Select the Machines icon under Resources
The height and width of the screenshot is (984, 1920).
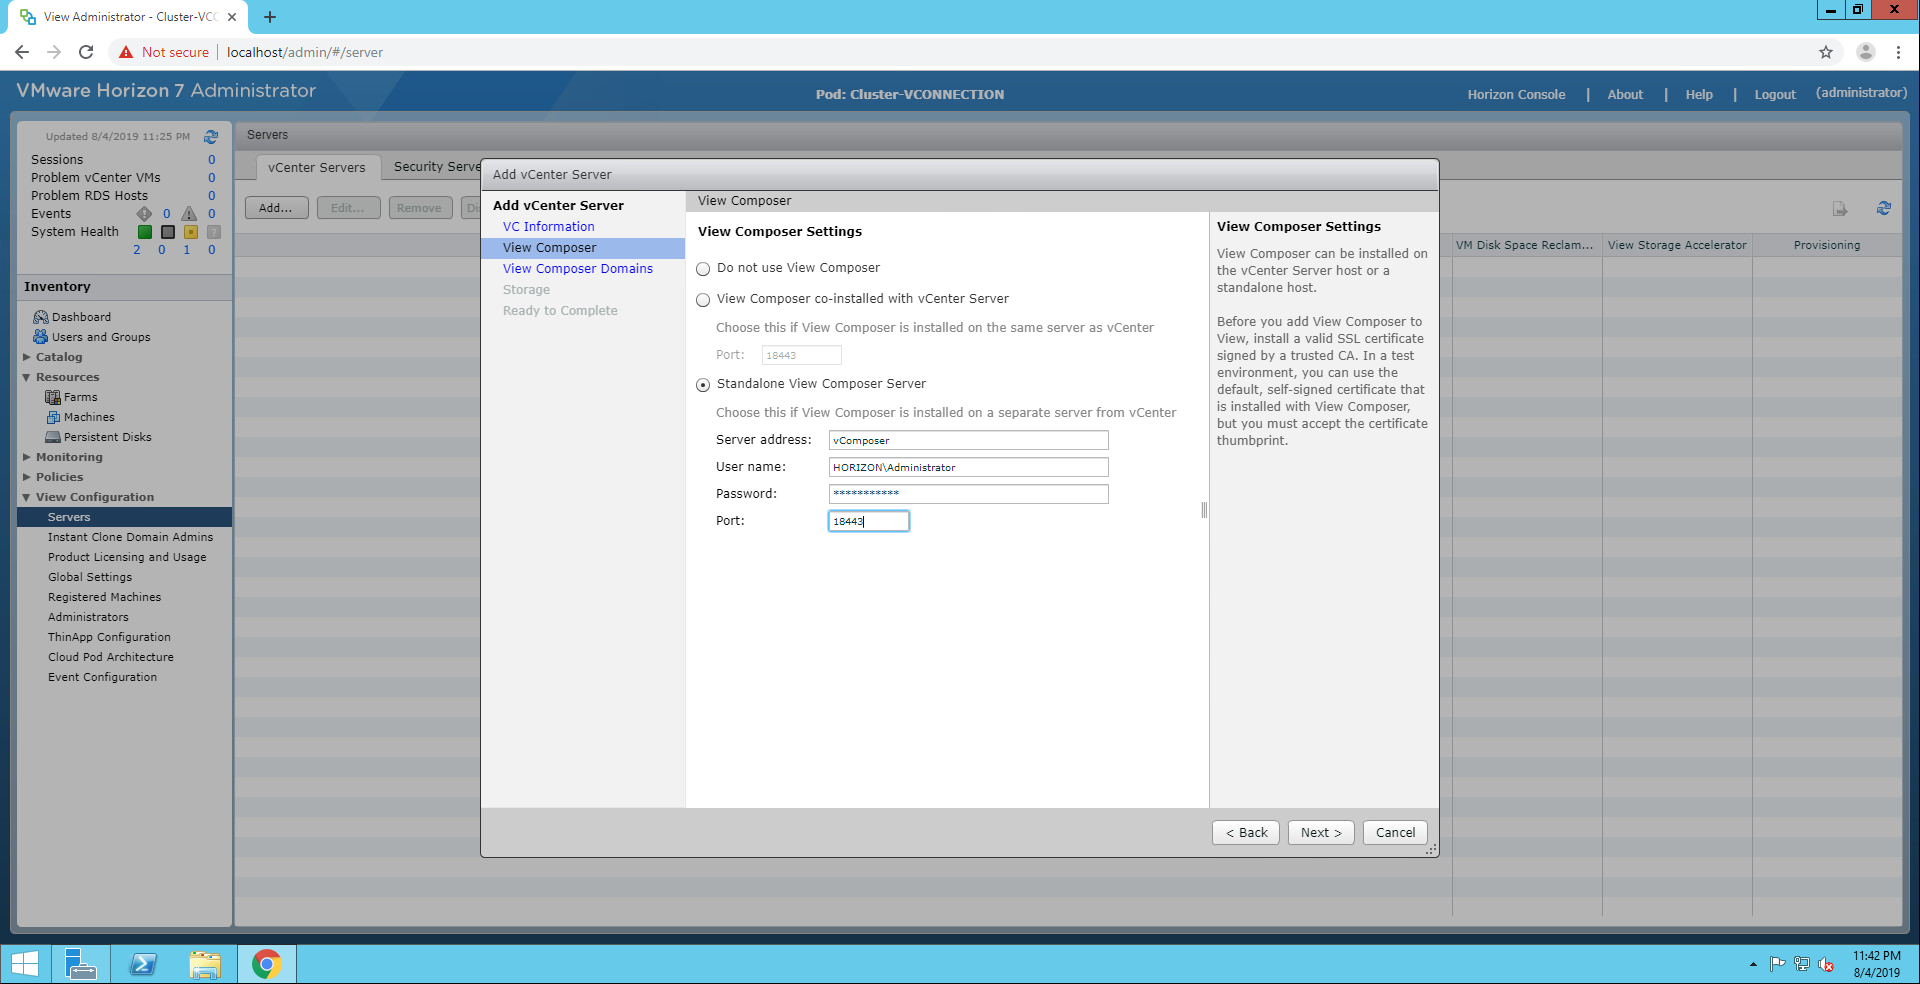pos(53,417)
